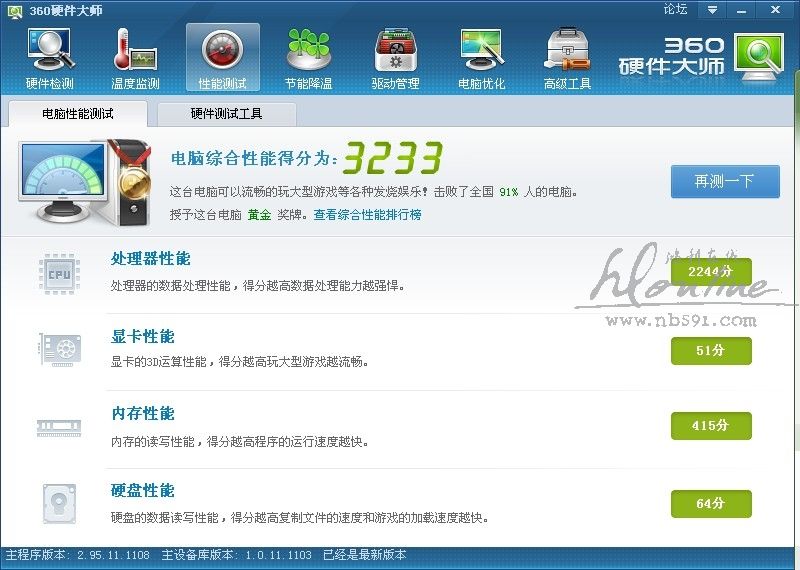Expand the title bar dropdown arrow menu
The width and height of the screenshot is (800, 570).
[712, 10]
